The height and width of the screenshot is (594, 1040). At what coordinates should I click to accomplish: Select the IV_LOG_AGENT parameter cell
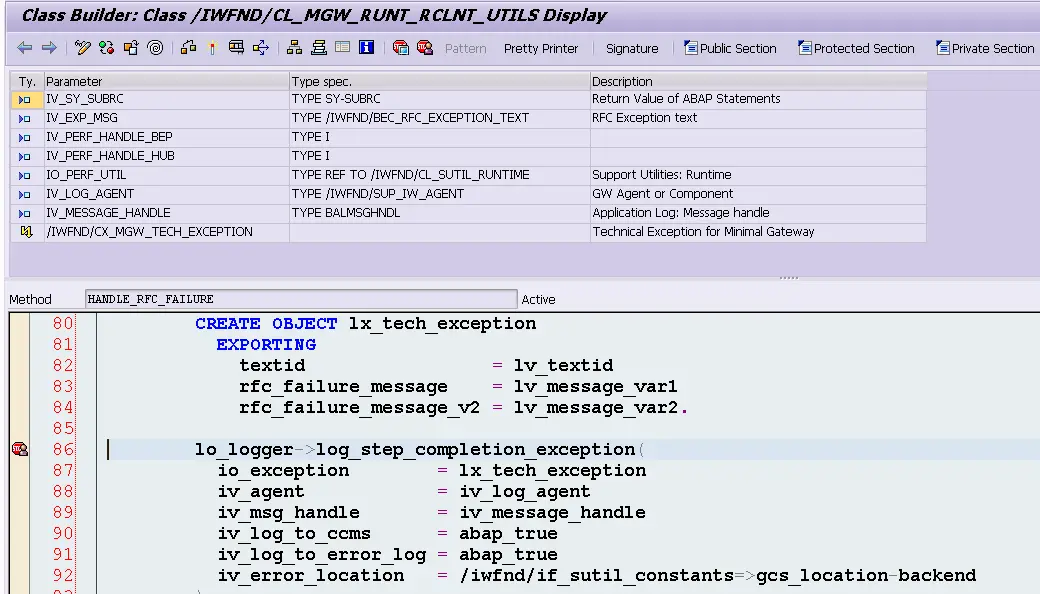click(x=166, y=194)
